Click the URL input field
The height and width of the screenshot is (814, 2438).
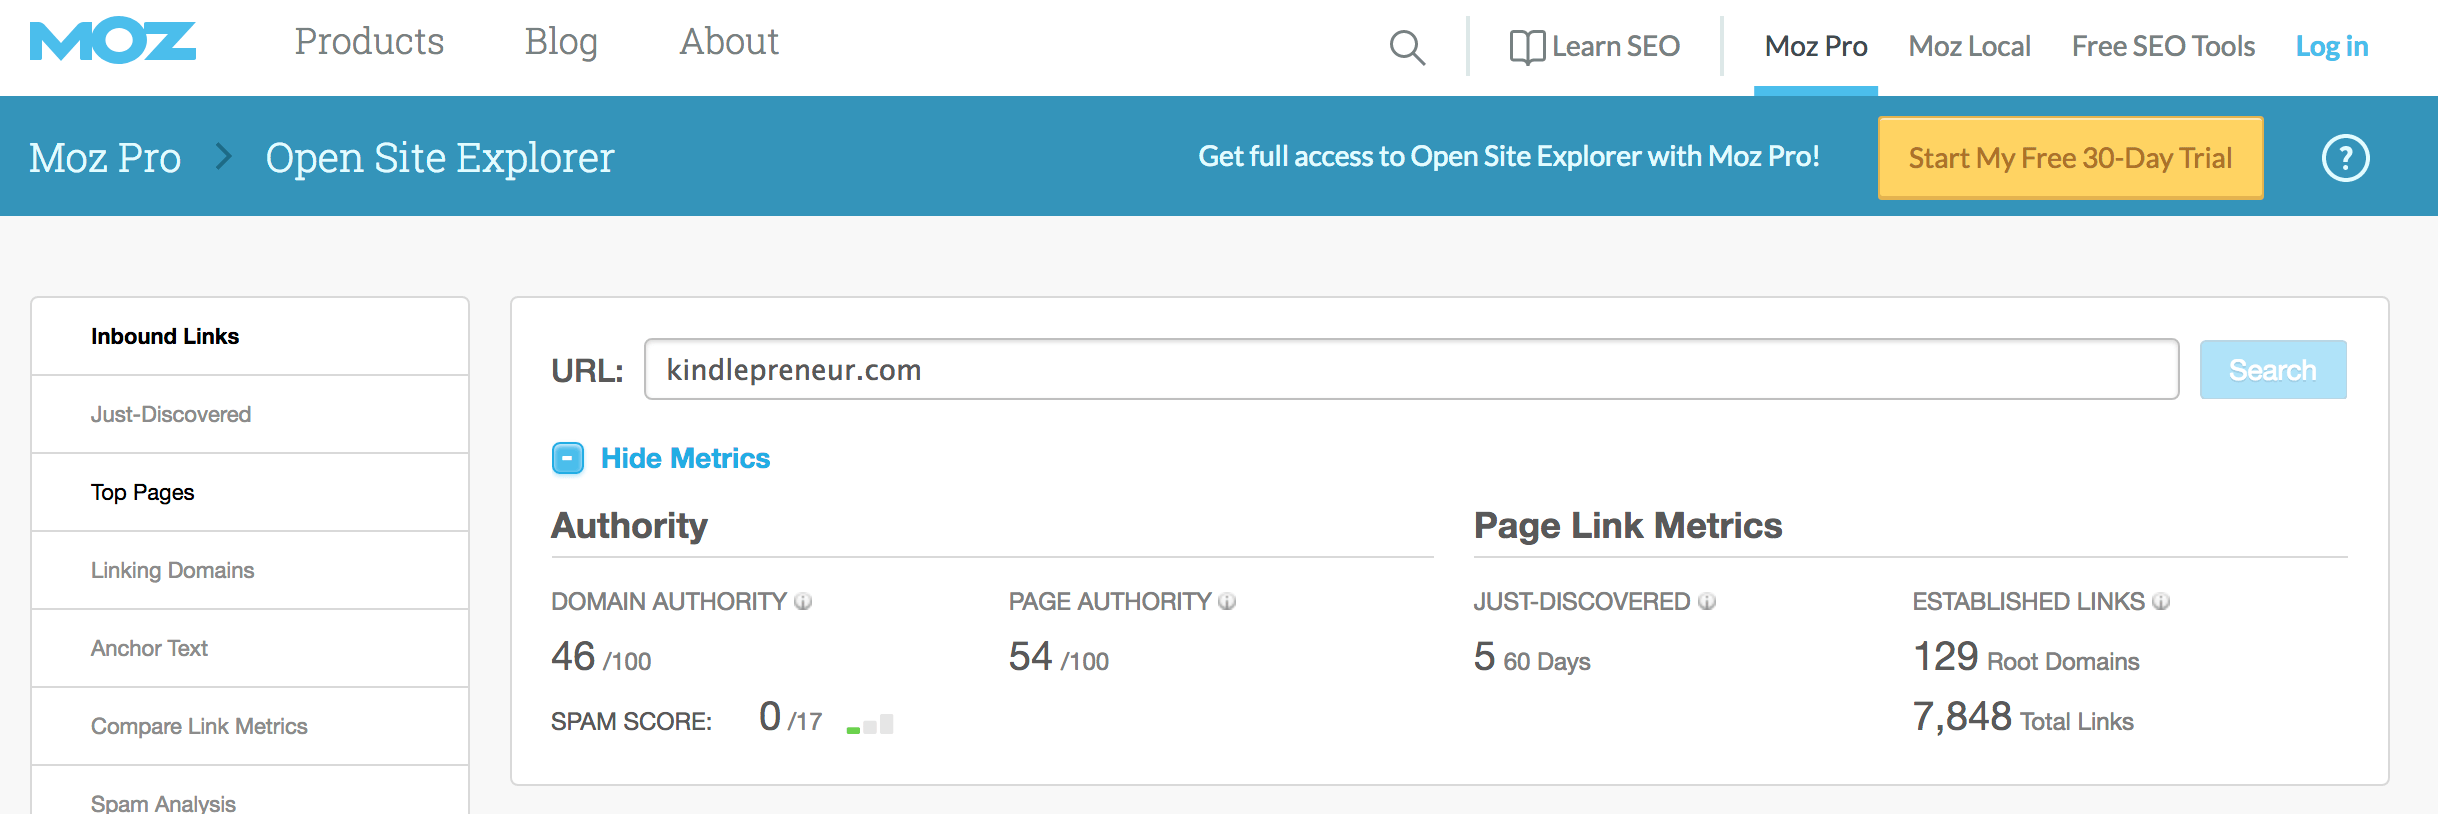(x=1411, y=369)
